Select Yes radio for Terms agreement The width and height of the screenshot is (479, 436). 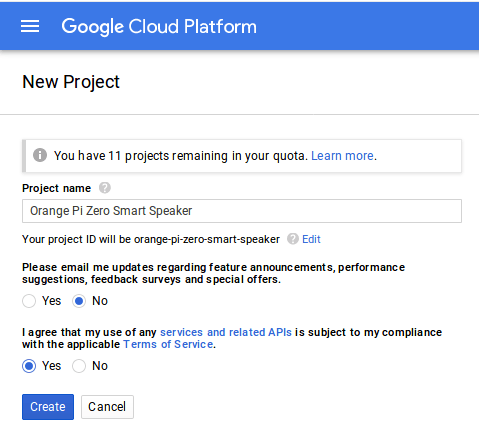[x=29, y=366]
